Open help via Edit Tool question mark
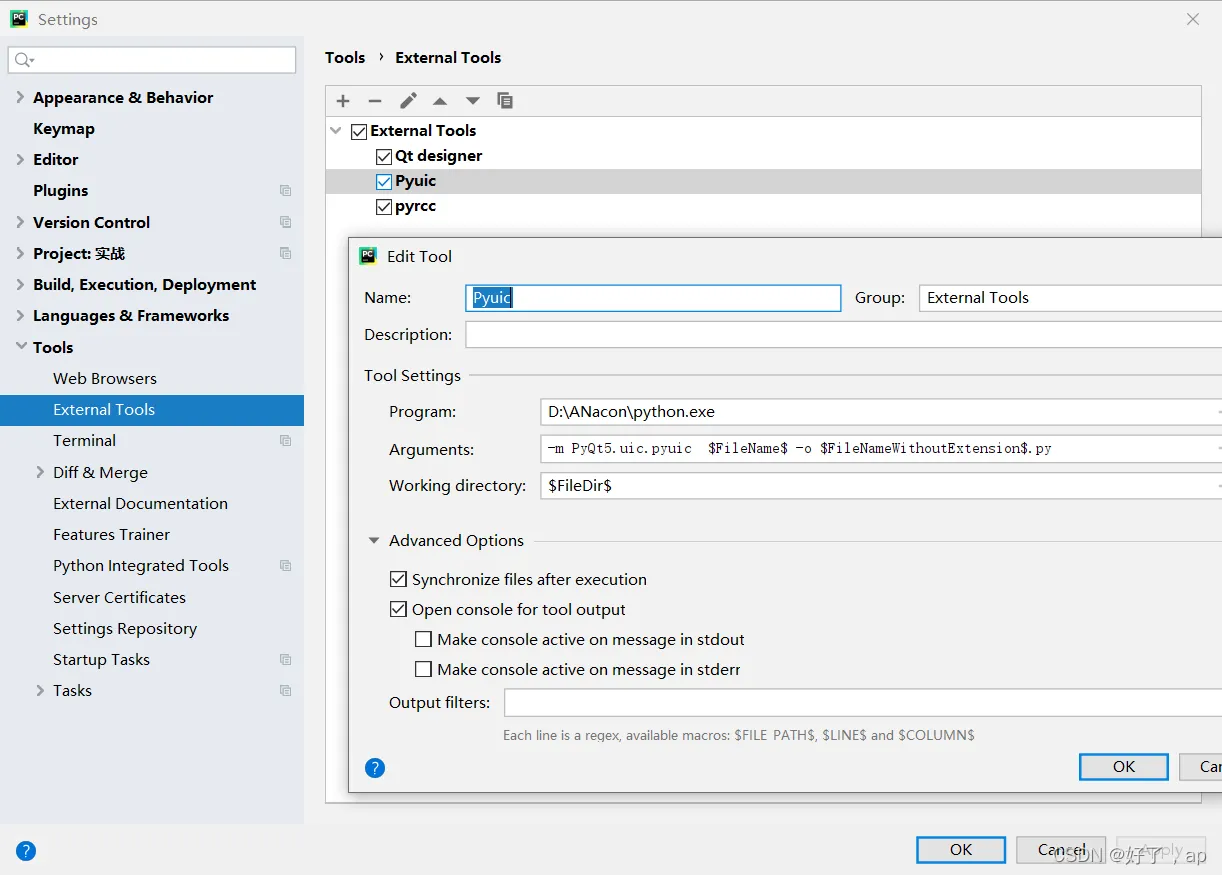The width and height of the screenshot is (1222, 875). [375, 768]
